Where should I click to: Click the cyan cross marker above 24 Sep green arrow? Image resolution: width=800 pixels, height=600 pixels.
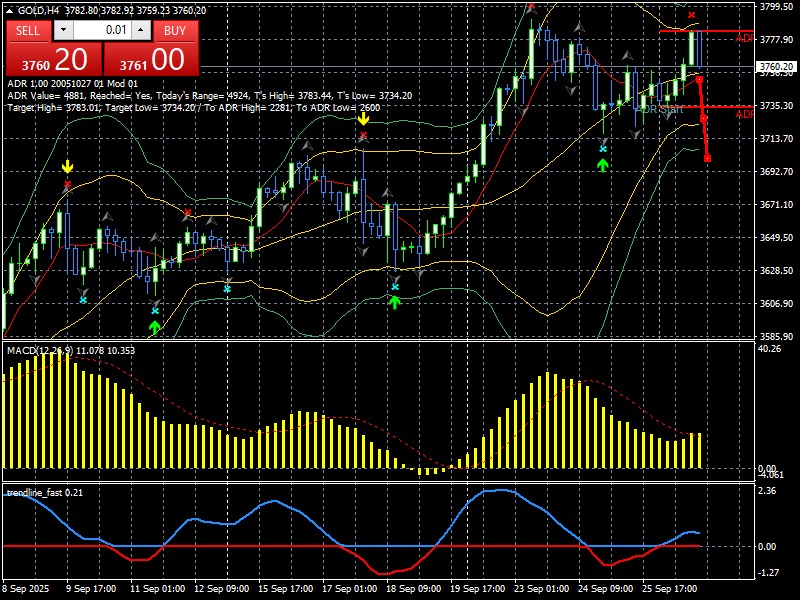tap(603, 149)
